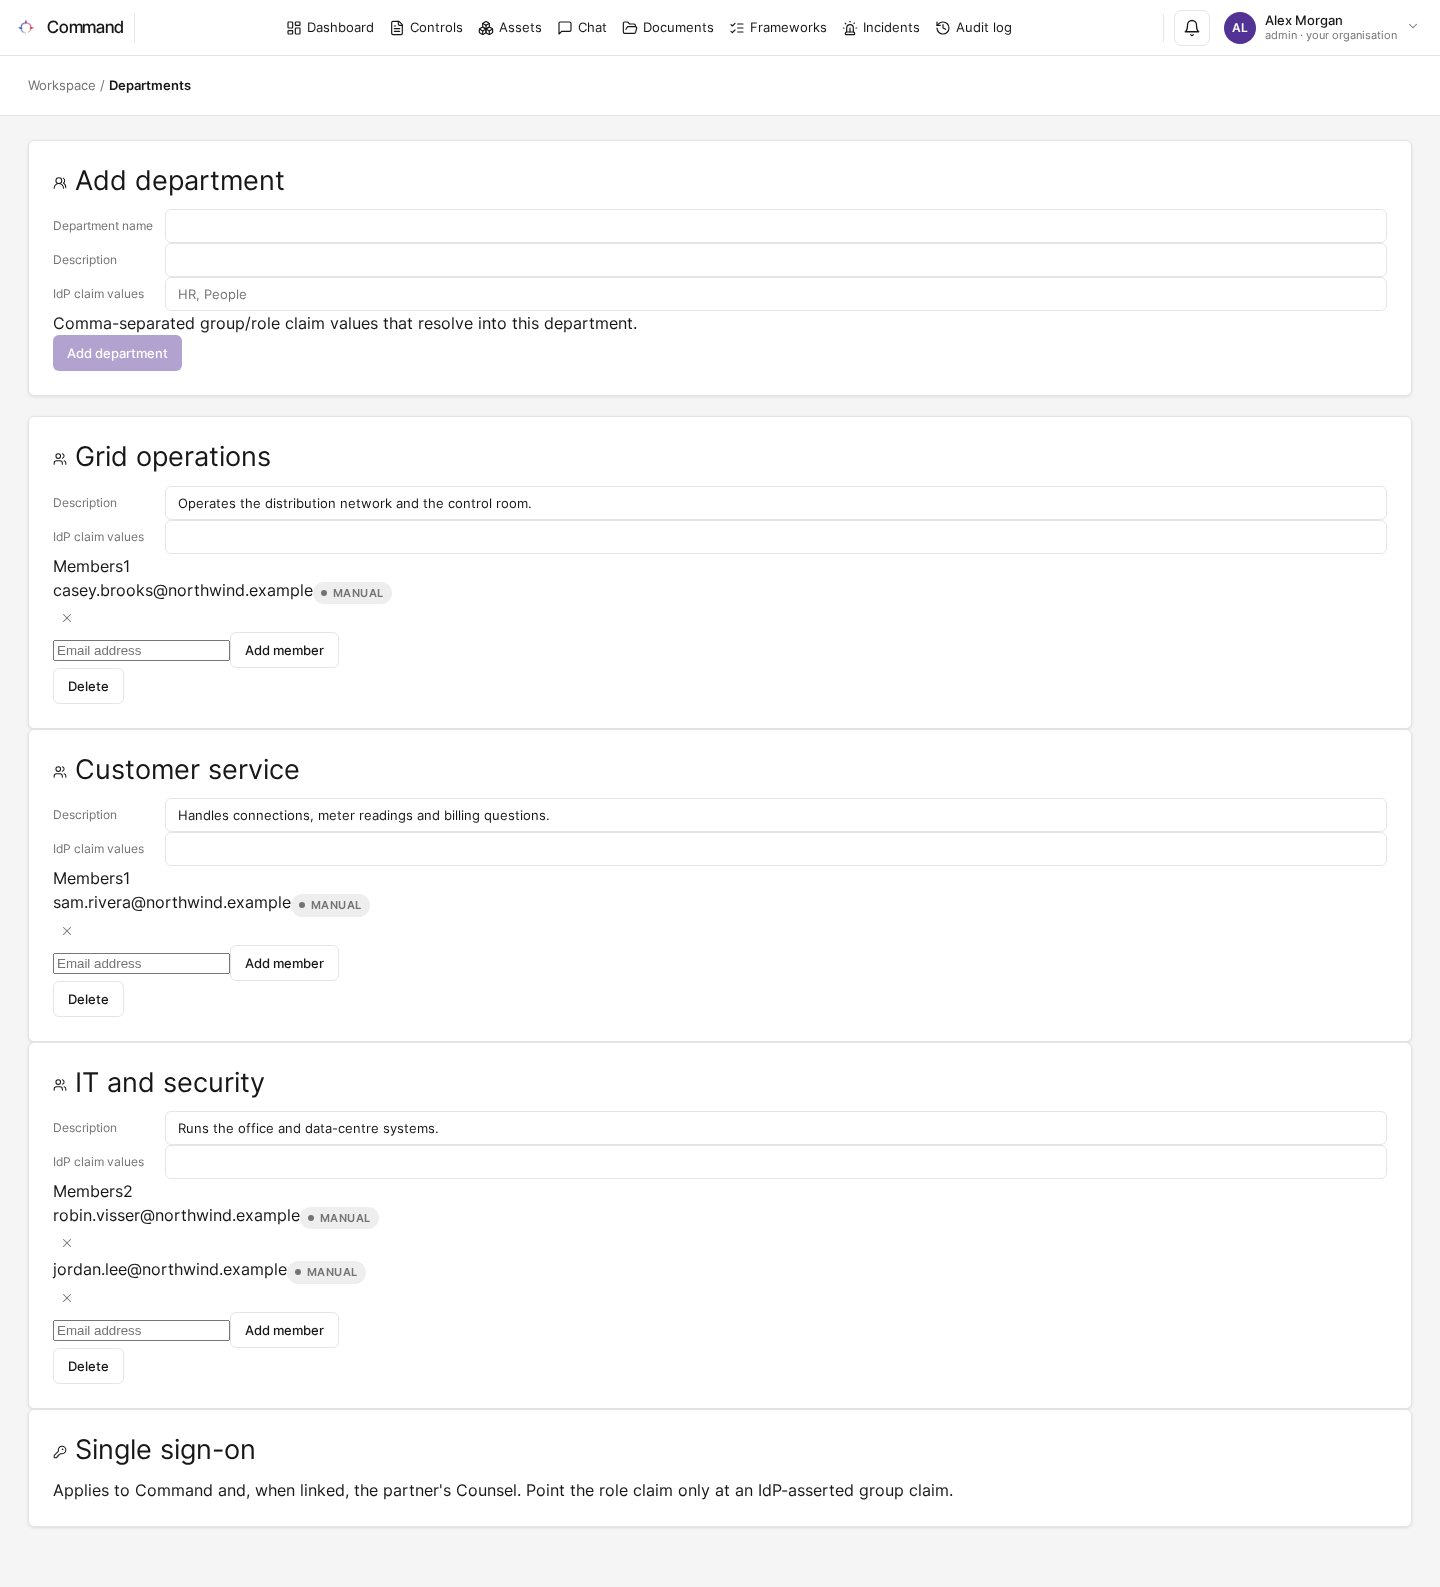Screen dimensions: 1440x1587
Task: Click the Workspace breadcrumb link
Action: point(62,86)
